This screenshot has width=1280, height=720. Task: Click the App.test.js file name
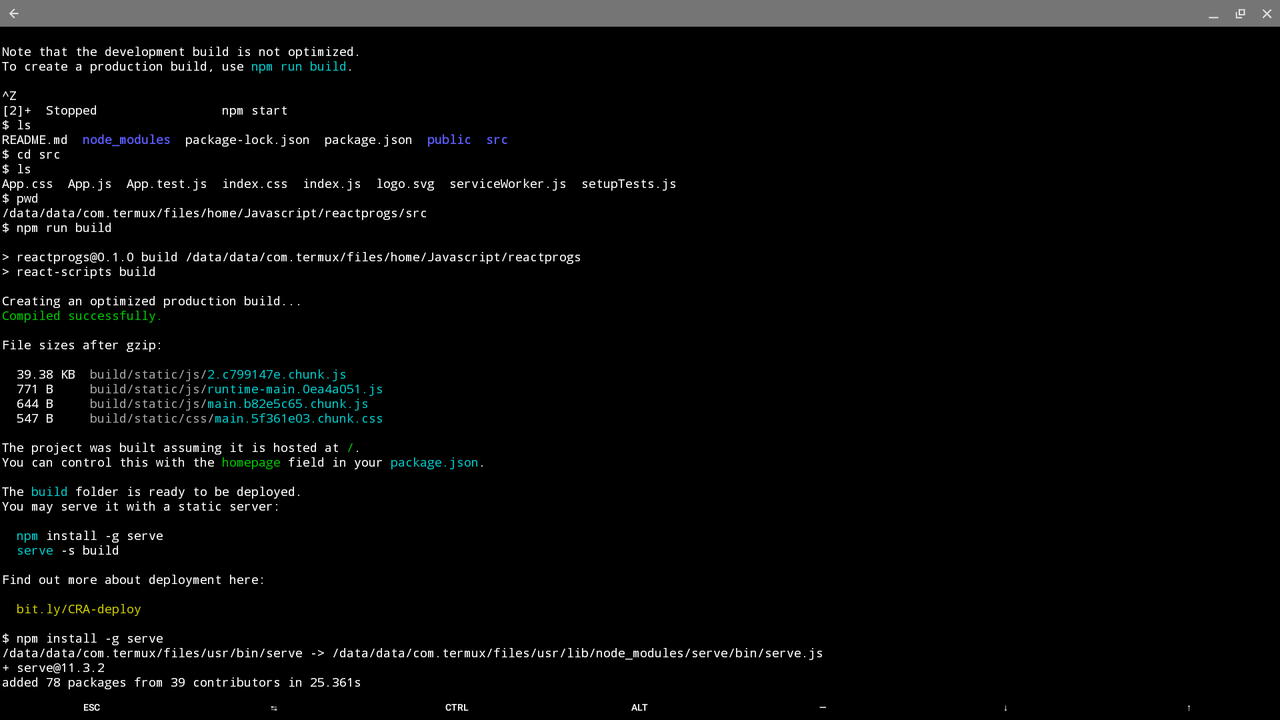(167, 184)
